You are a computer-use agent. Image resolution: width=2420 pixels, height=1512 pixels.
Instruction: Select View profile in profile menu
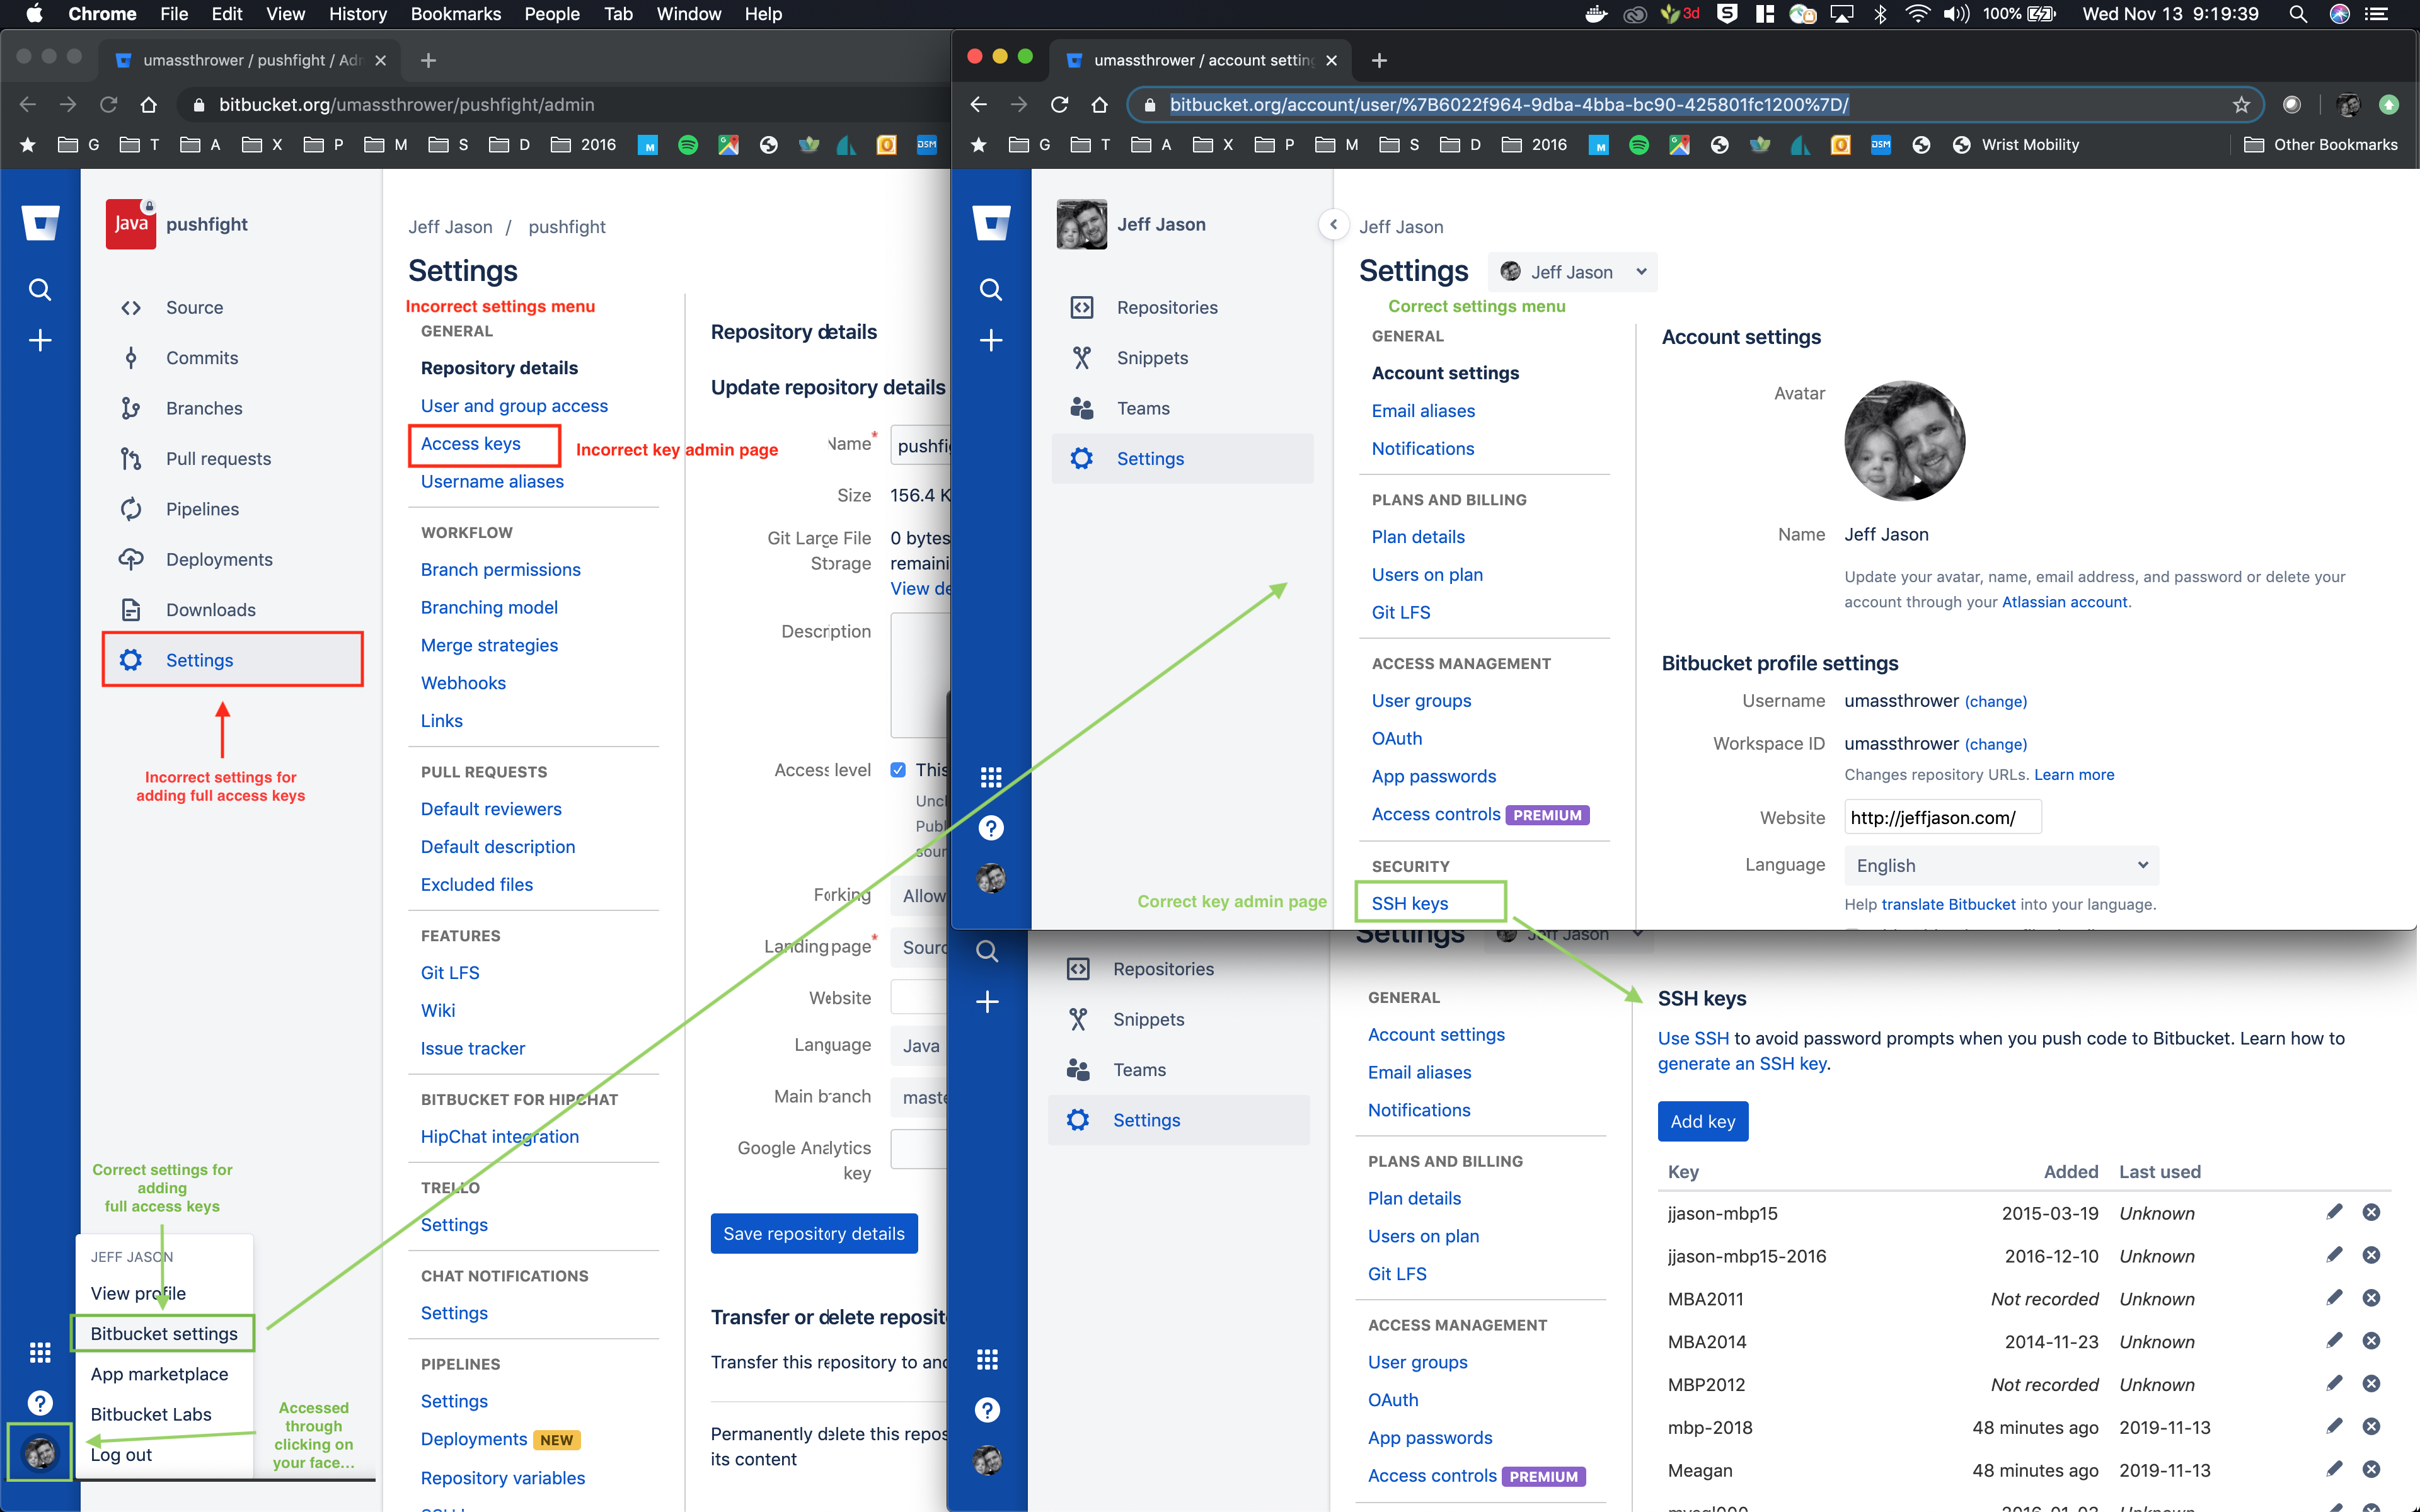pos(138,1293)
